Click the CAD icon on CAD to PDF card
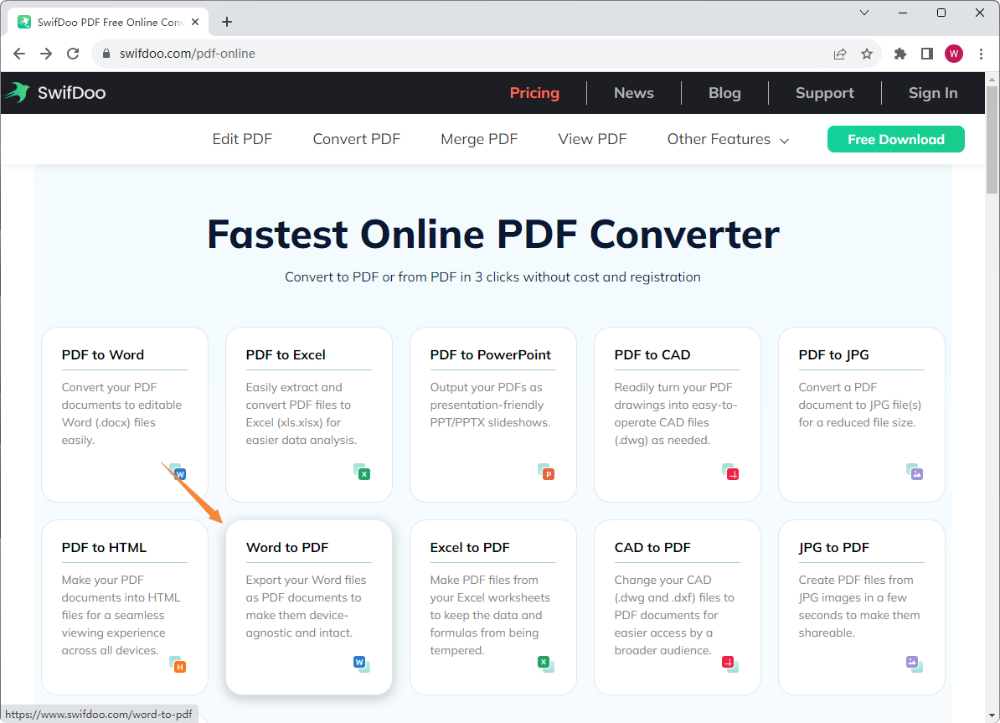1000x723 pixels. tap(730, 664)
